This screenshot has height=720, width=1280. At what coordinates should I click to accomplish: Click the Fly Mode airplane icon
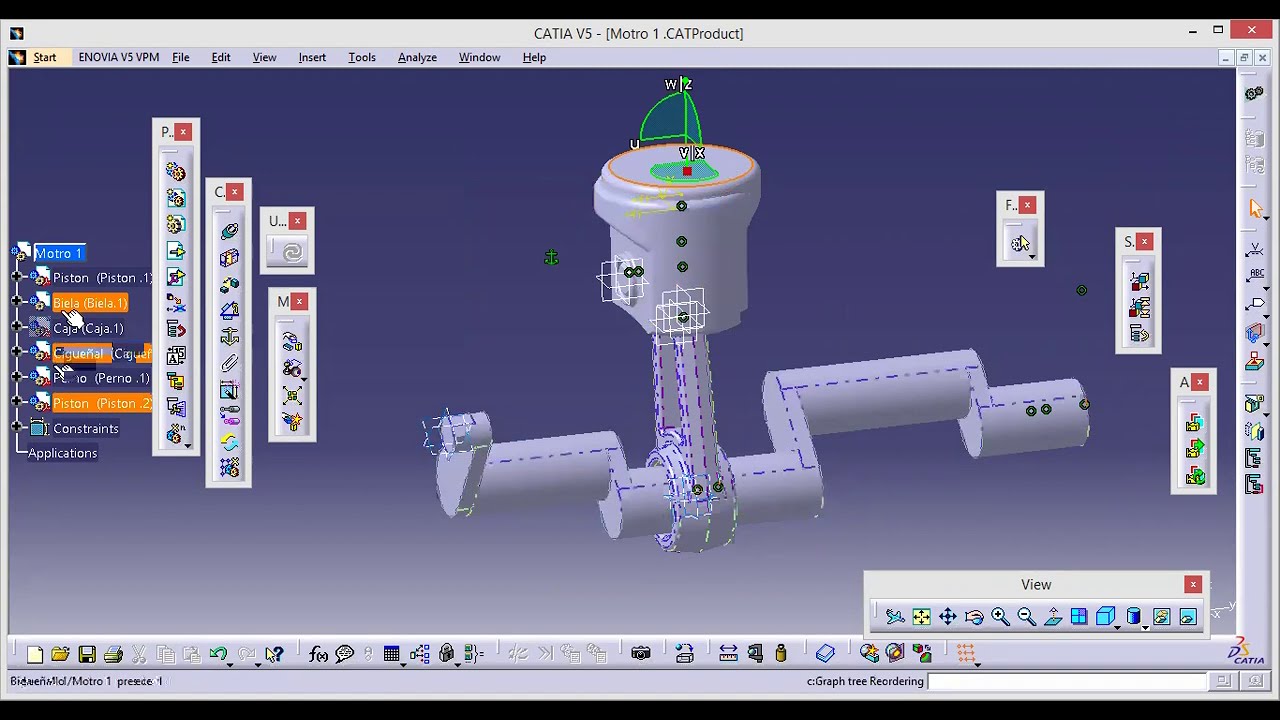click(x=895, y=617)
